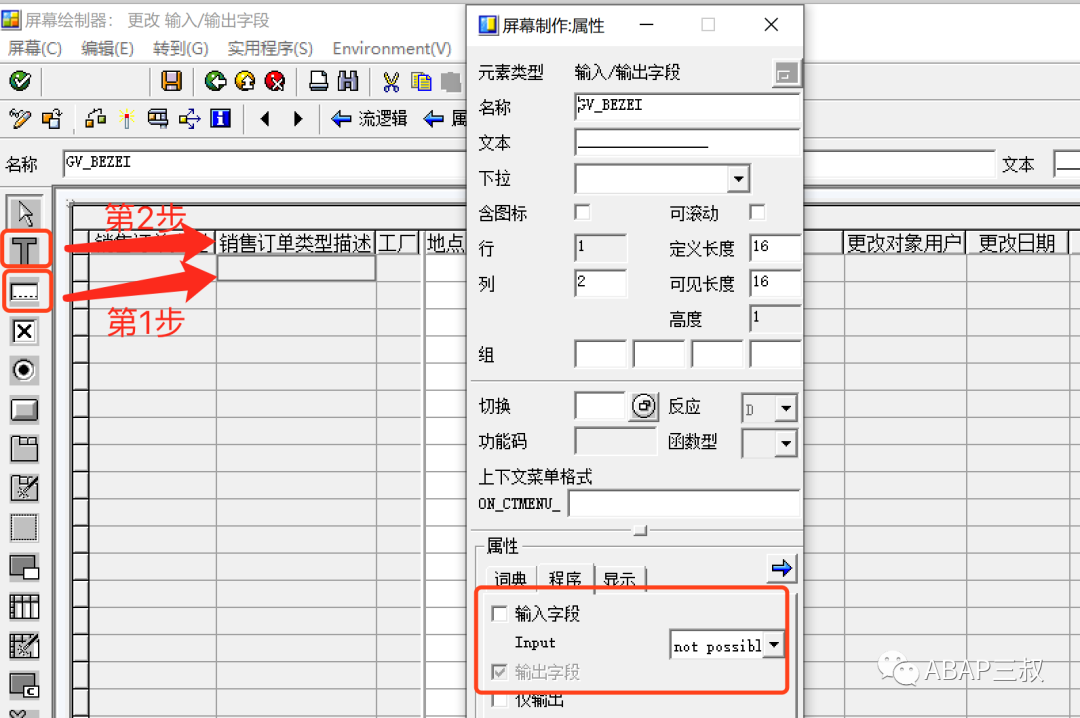Click the 定义长度 input field
Screen dimensions: 1080x718
click(x=775, y=248)
